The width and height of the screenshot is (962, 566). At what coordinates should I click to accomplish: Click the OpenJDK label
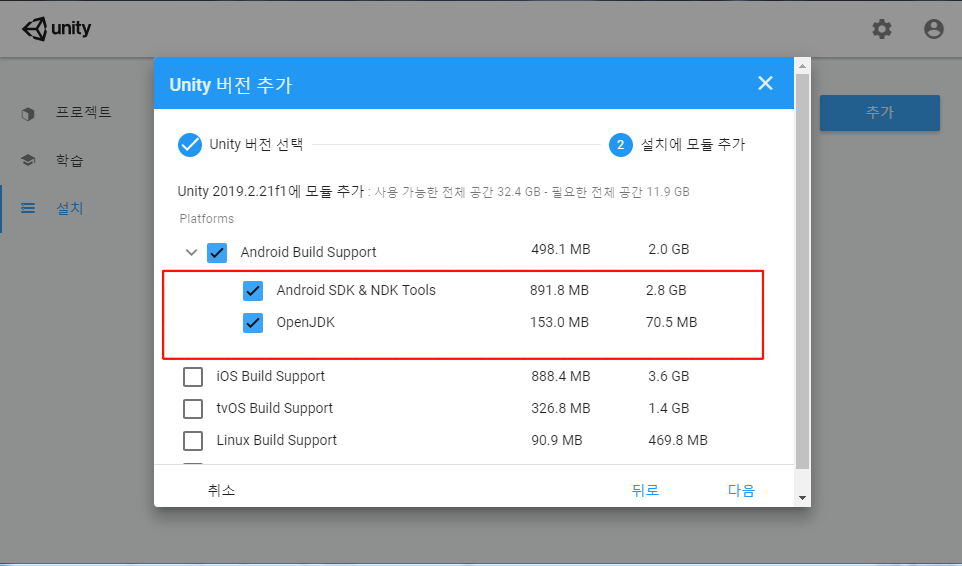click(x=306, y=323)
